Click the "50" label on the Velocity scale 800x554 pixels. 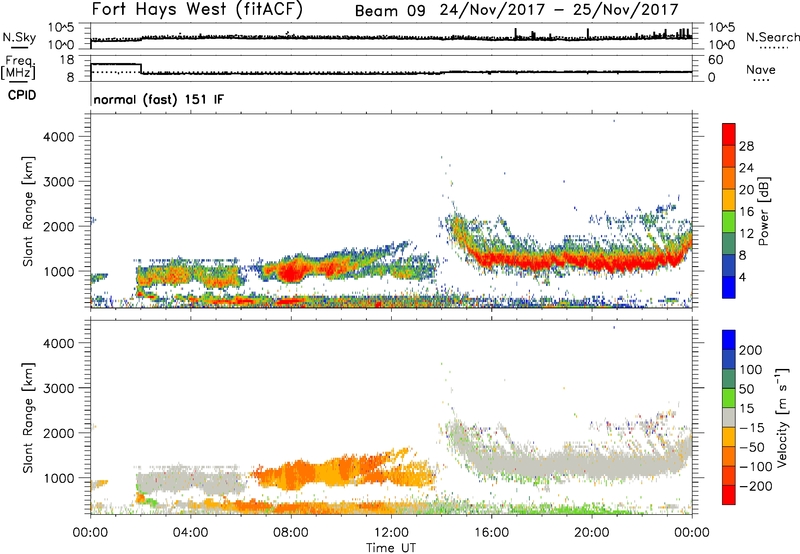point(746,389)
